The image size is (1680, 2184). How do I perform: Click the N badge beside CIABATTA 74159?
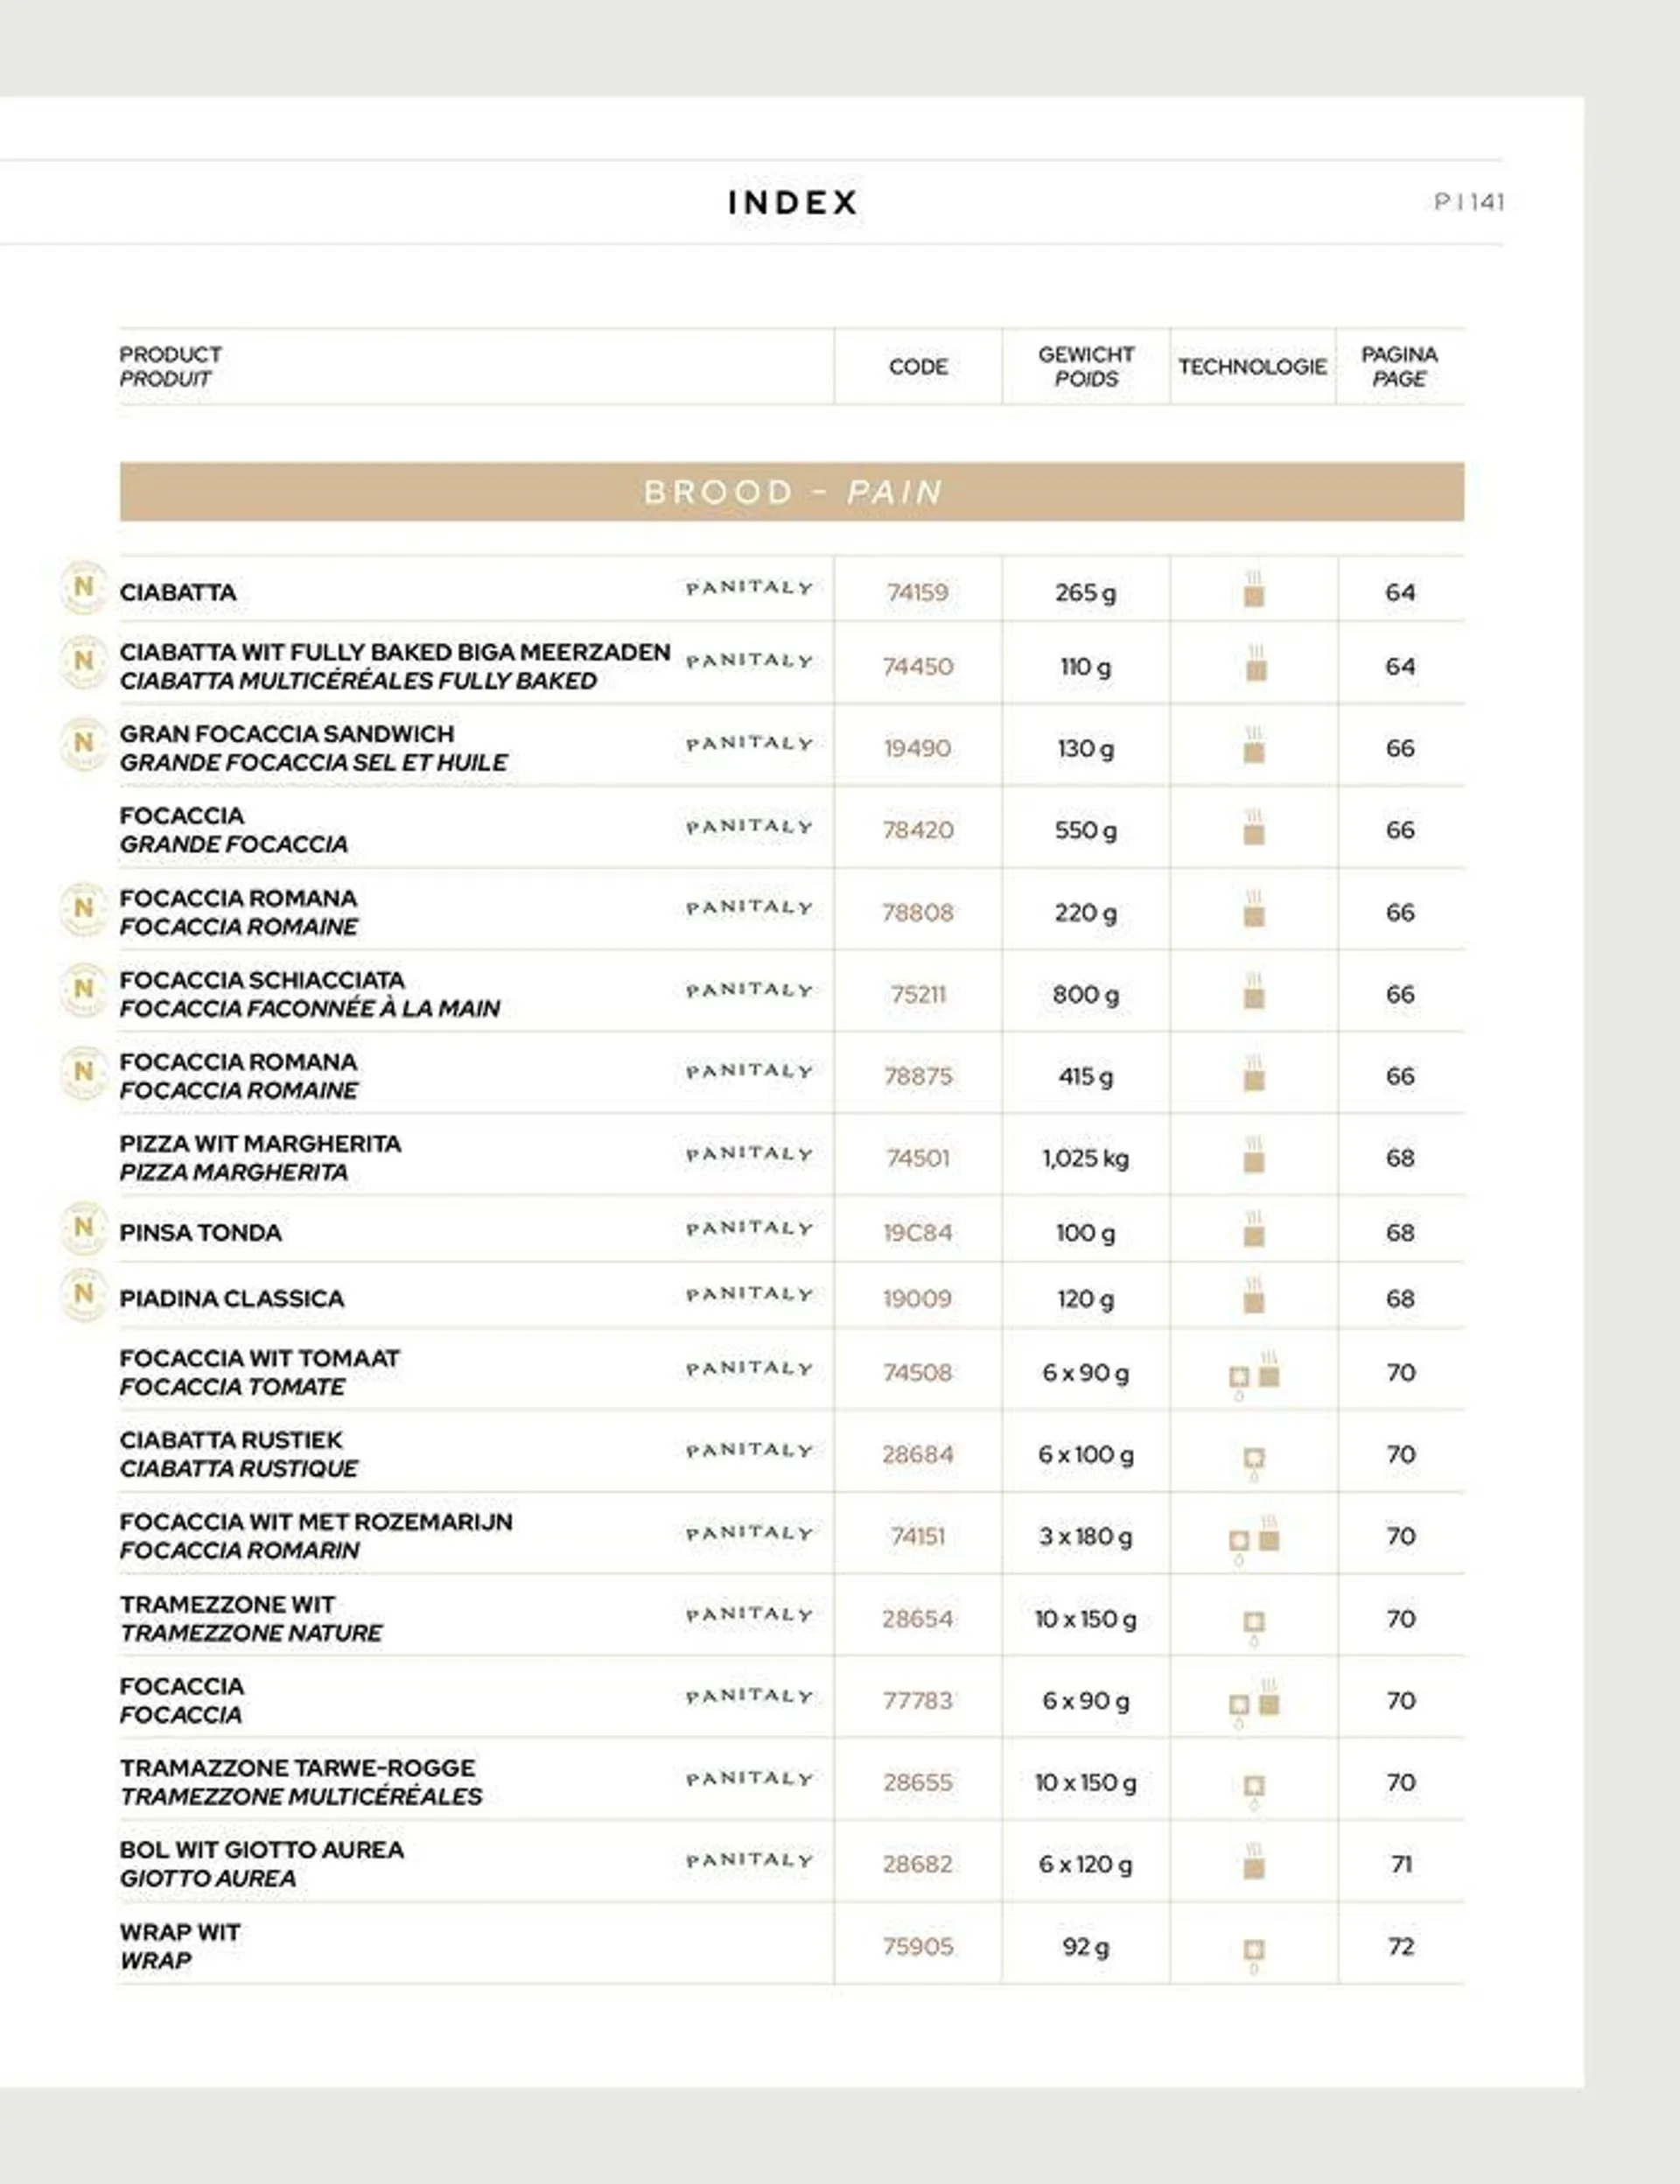point(84,588)
